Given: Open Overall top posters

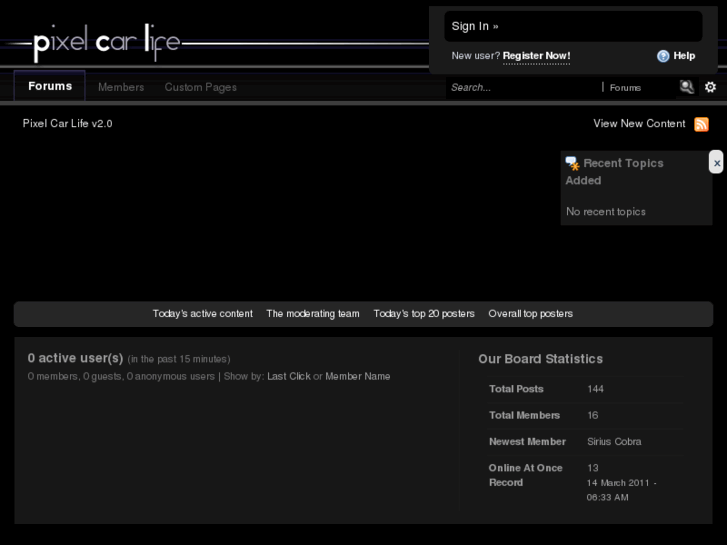Looking at the screenshot, I should pyautogui.click(x=530, y=314).
